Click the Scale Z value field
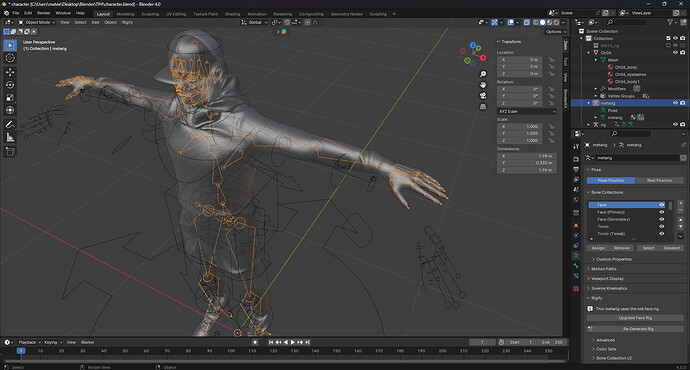The height and width of the screenshot is (370, 690). 520,140
